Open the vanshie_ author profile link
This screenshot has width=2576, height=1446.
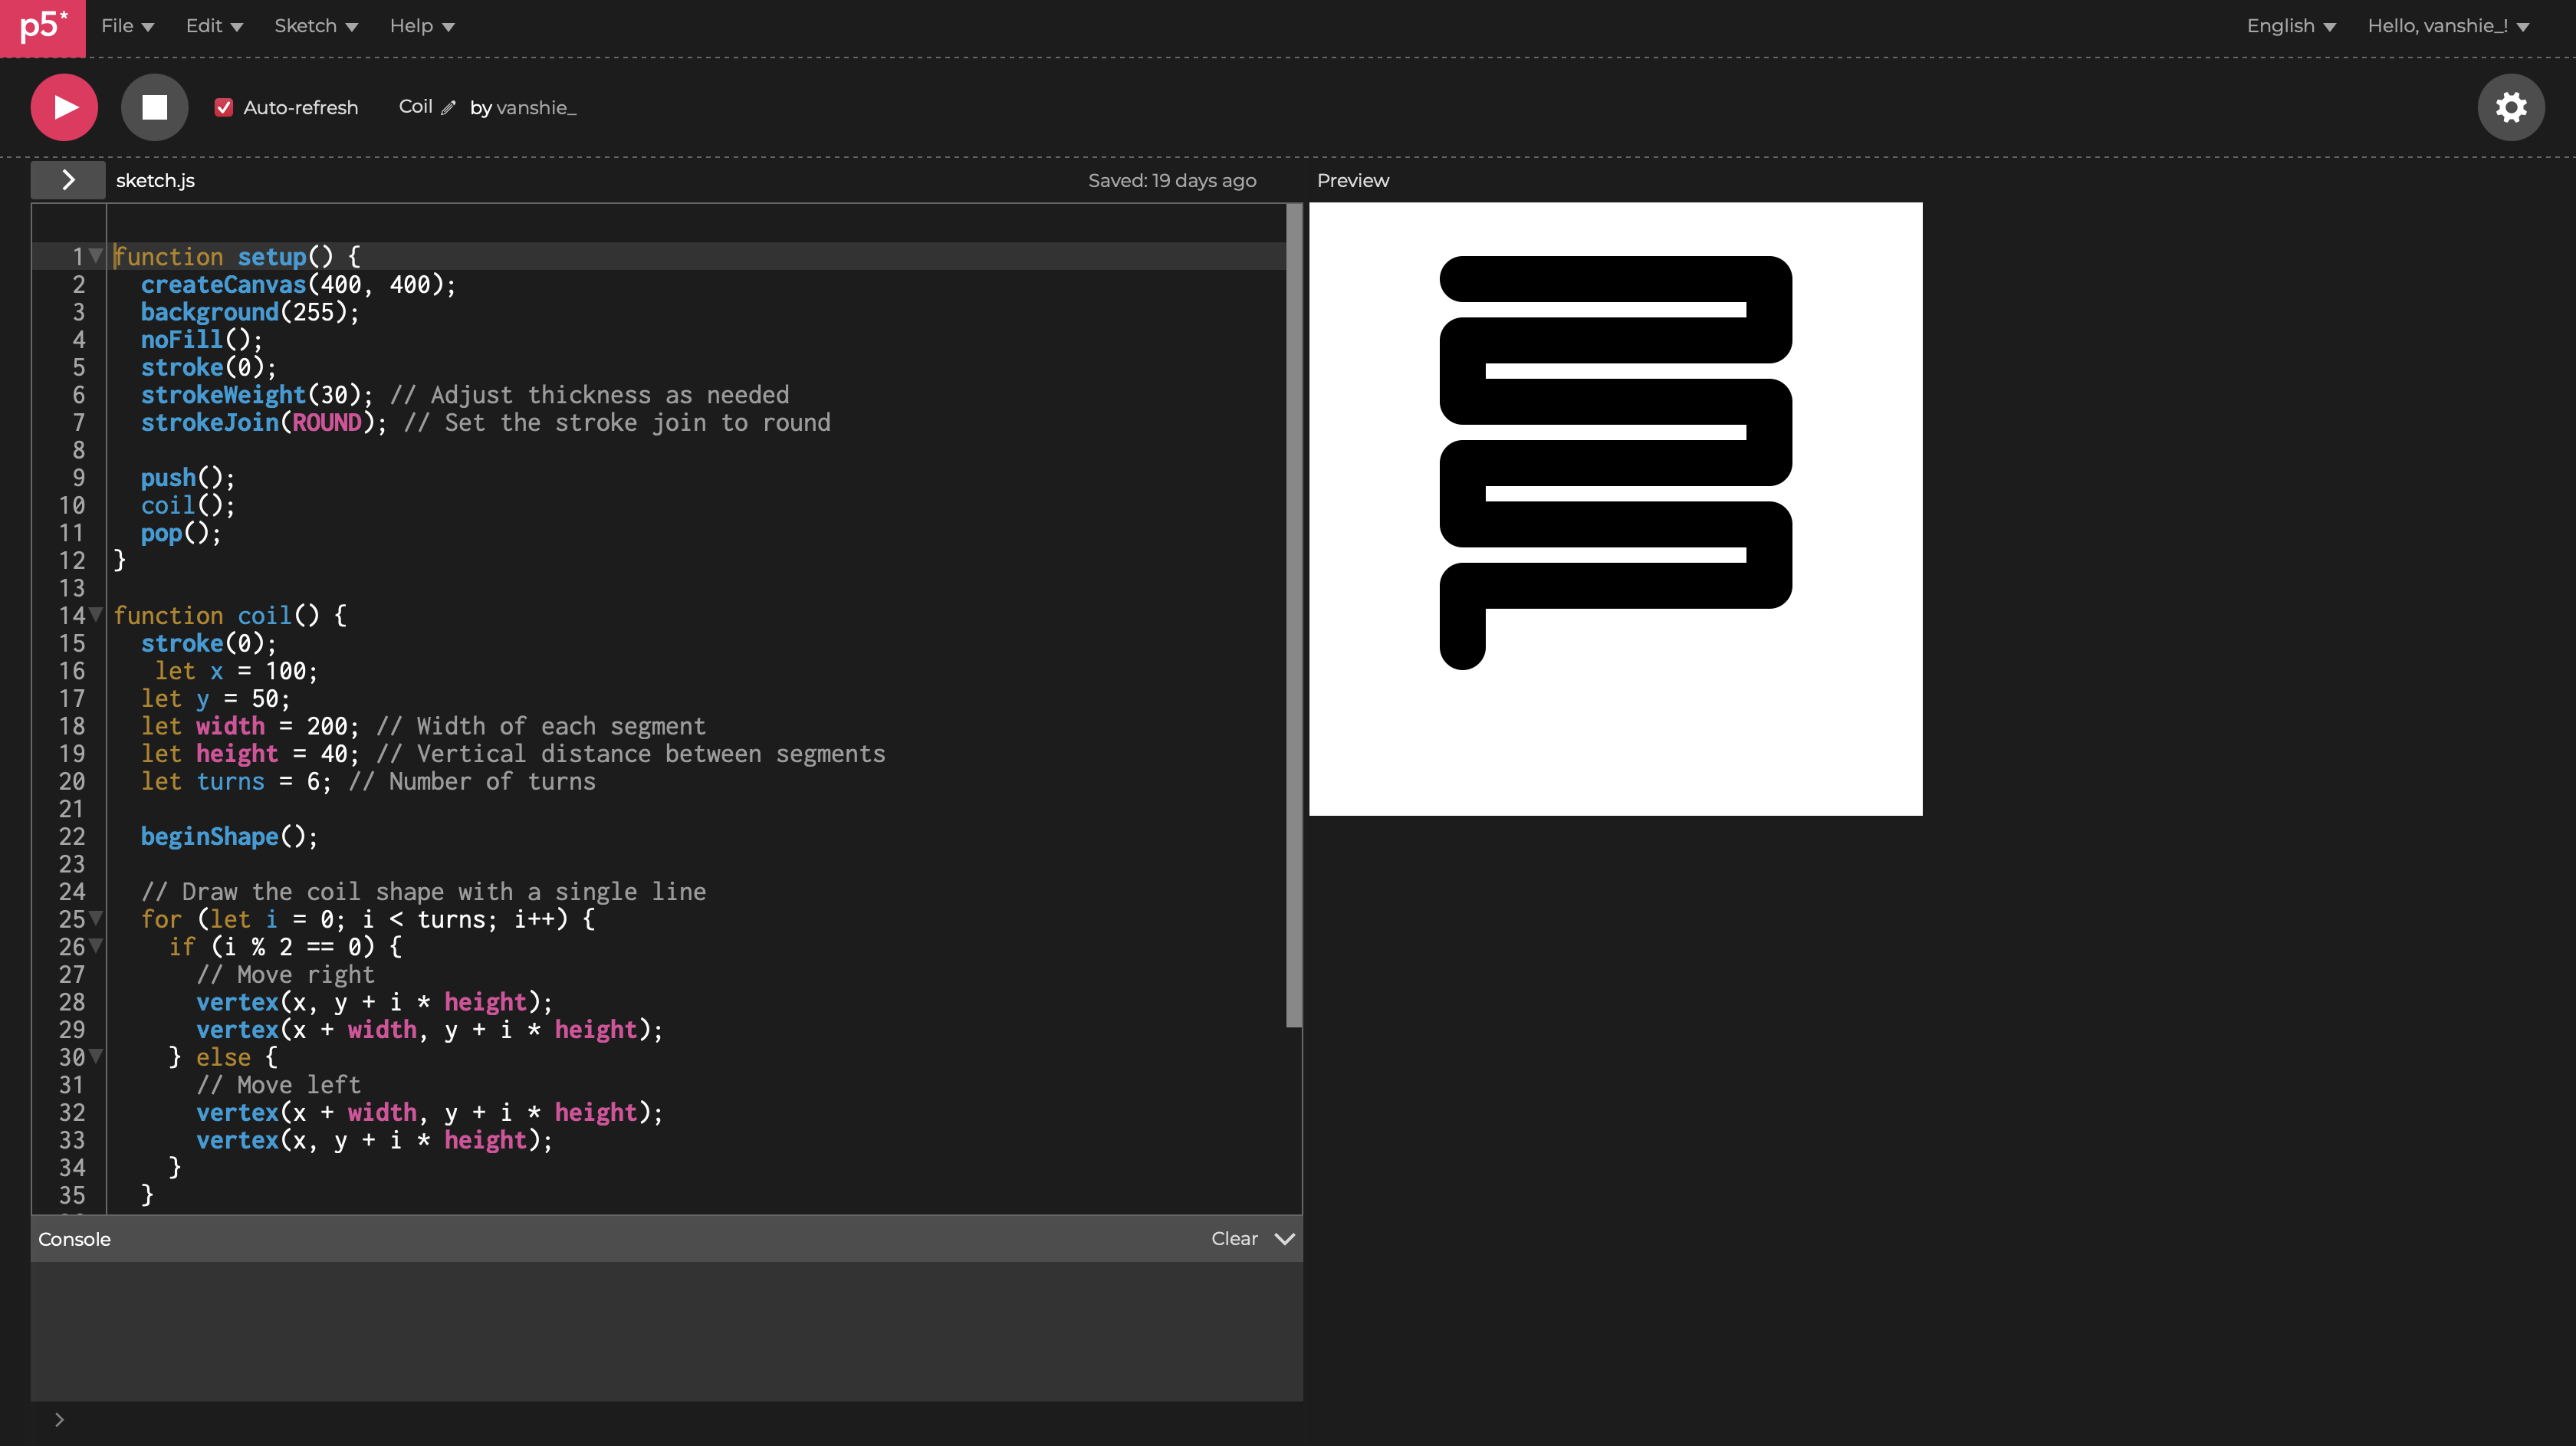coord(536,108)
